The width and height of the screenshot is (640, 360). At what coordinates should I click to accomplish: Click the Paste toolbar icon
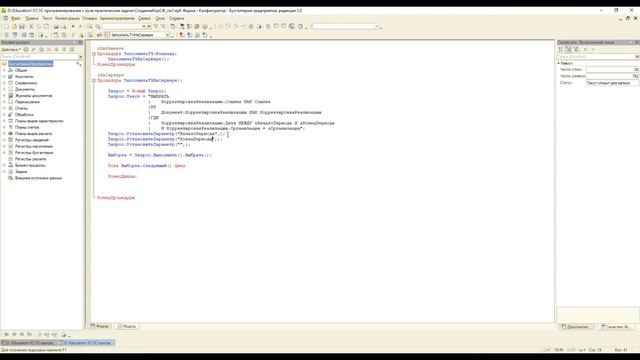47,27
